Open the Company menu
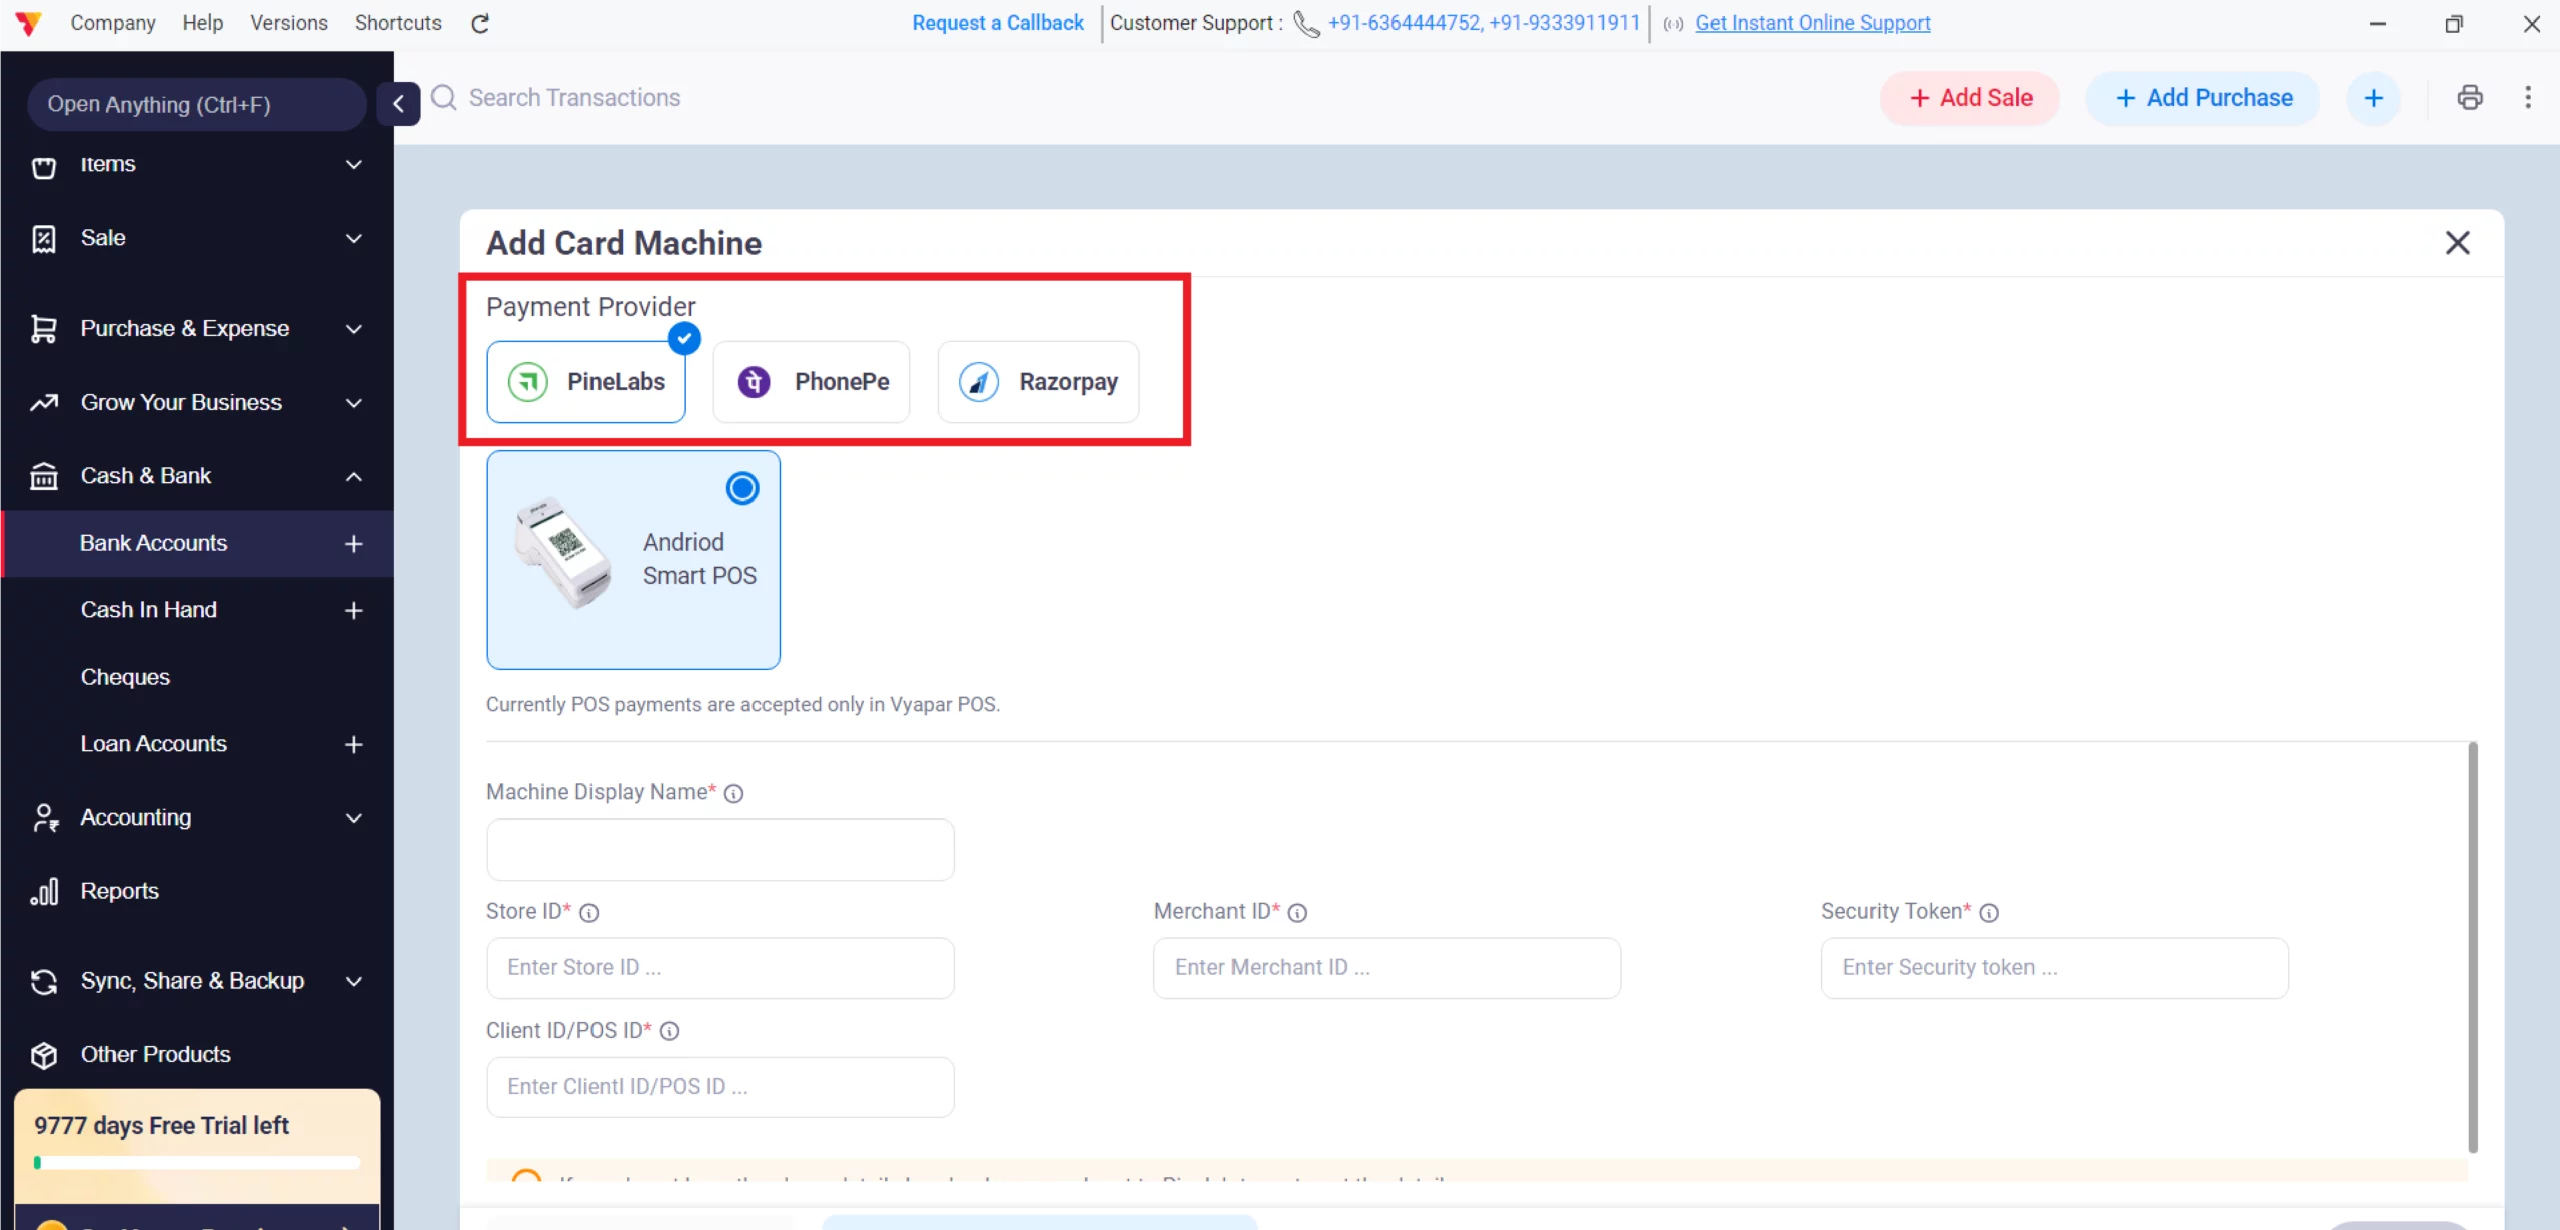The width and height of the screenshot is (2560, 1230). (x=113, y=23)
